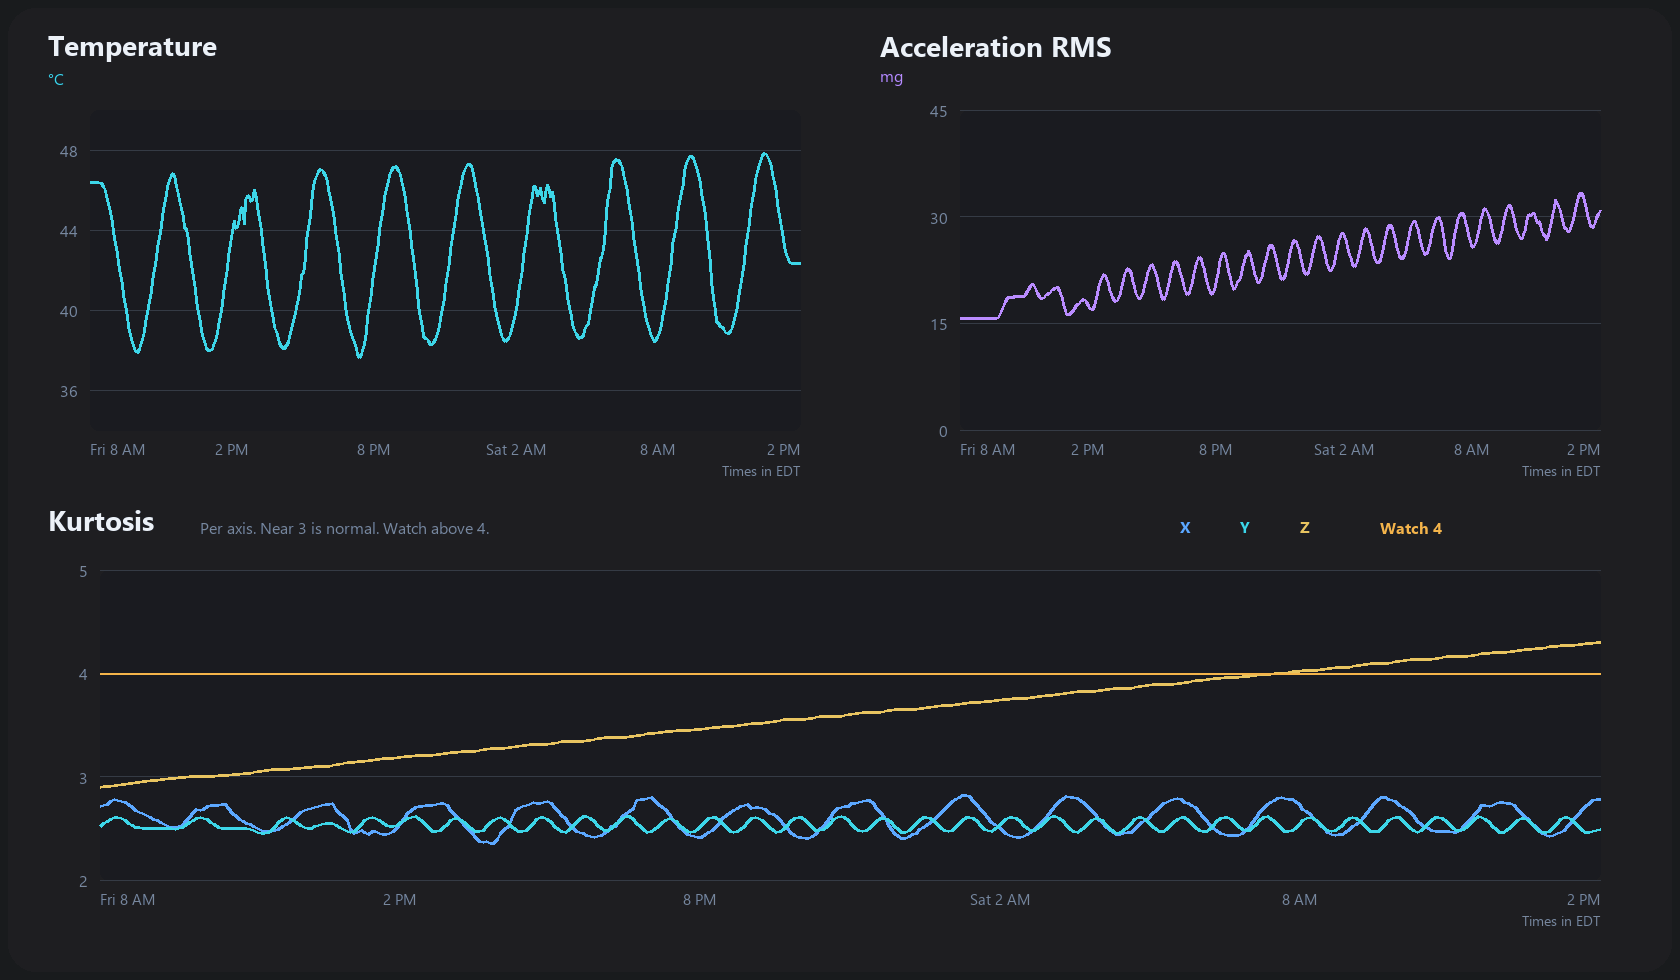Click the mg unit label
Image resolution: width=1680 pixels, height=980 pixels.
coord(891,77)
